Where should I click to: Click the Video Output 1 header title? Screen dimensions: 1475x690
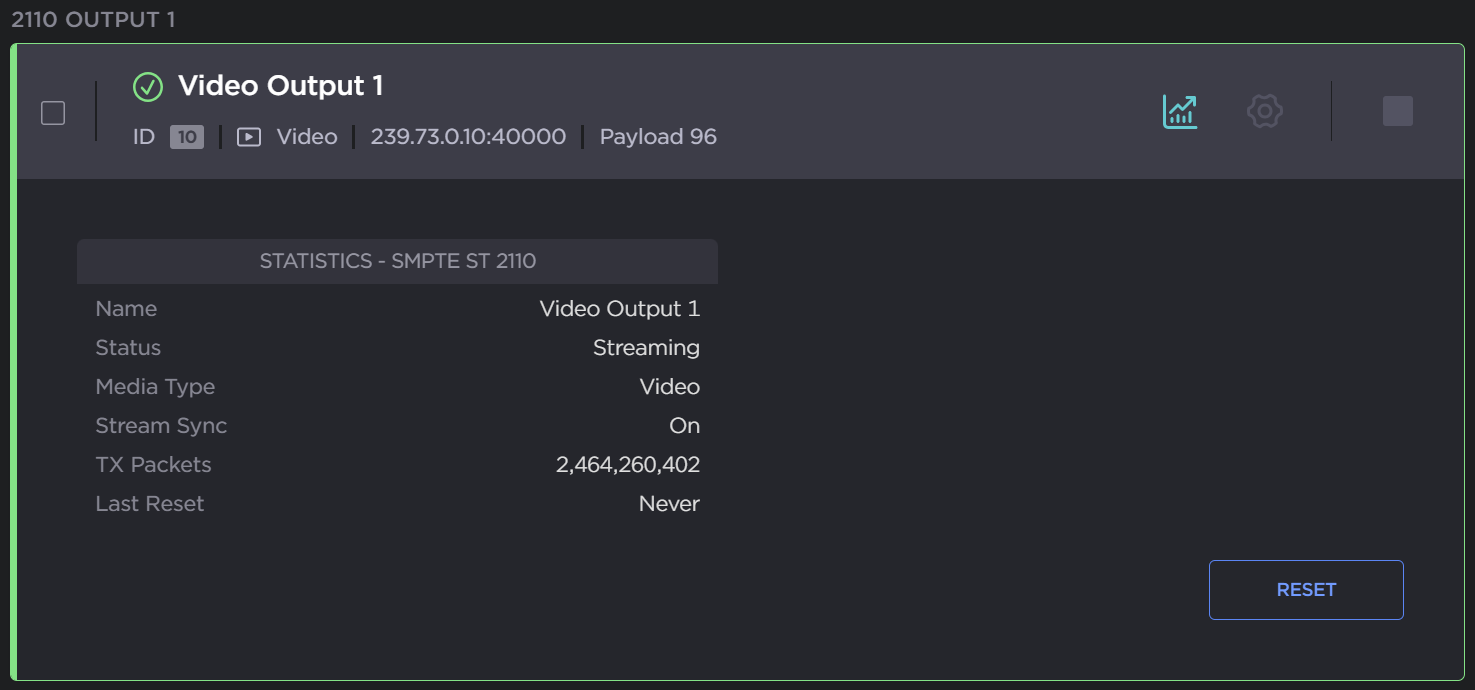pos(280,86)
